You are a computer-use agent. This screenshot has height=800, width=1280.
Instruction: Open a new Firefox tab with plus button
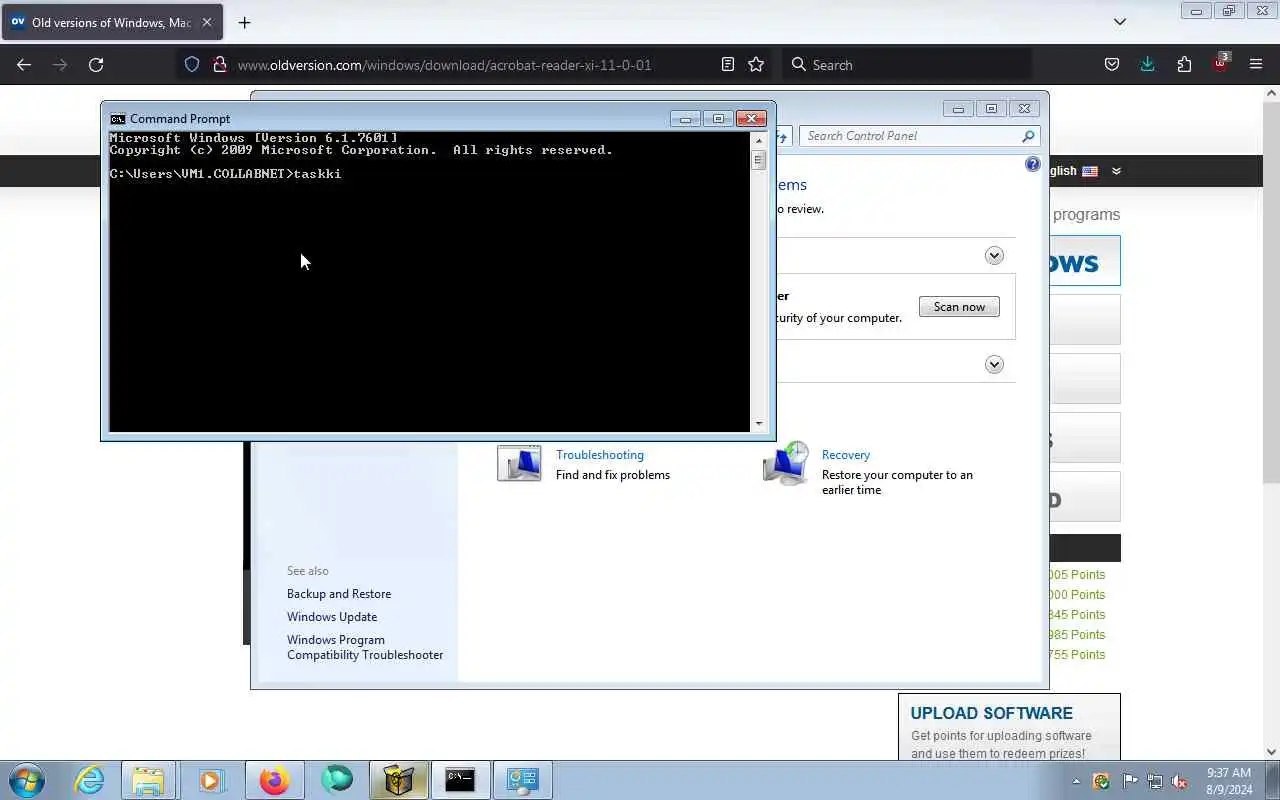coord(244,22)
